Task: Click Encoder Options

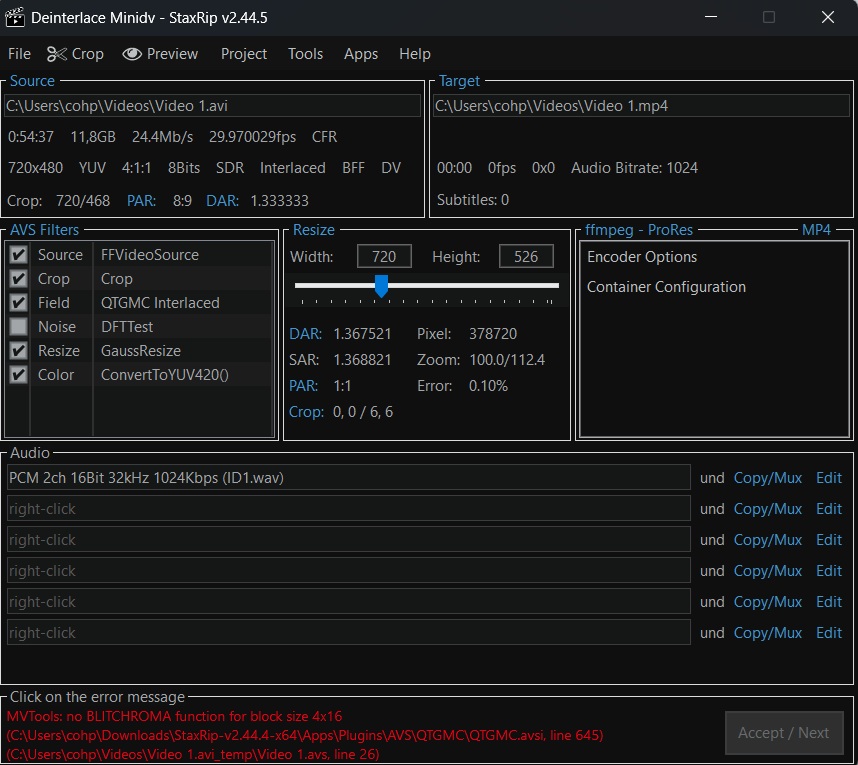Action: click(642, 257)
